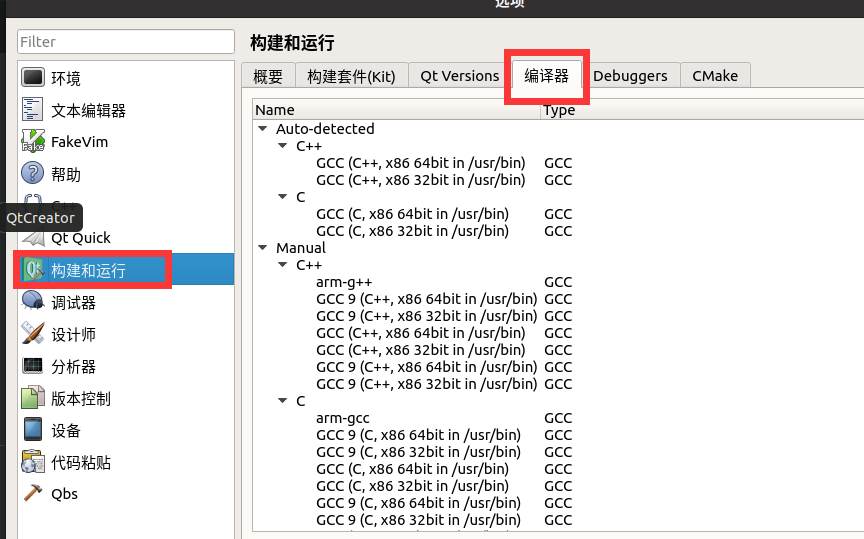Open the 设计师 designer brush icon

coord(33,333)
